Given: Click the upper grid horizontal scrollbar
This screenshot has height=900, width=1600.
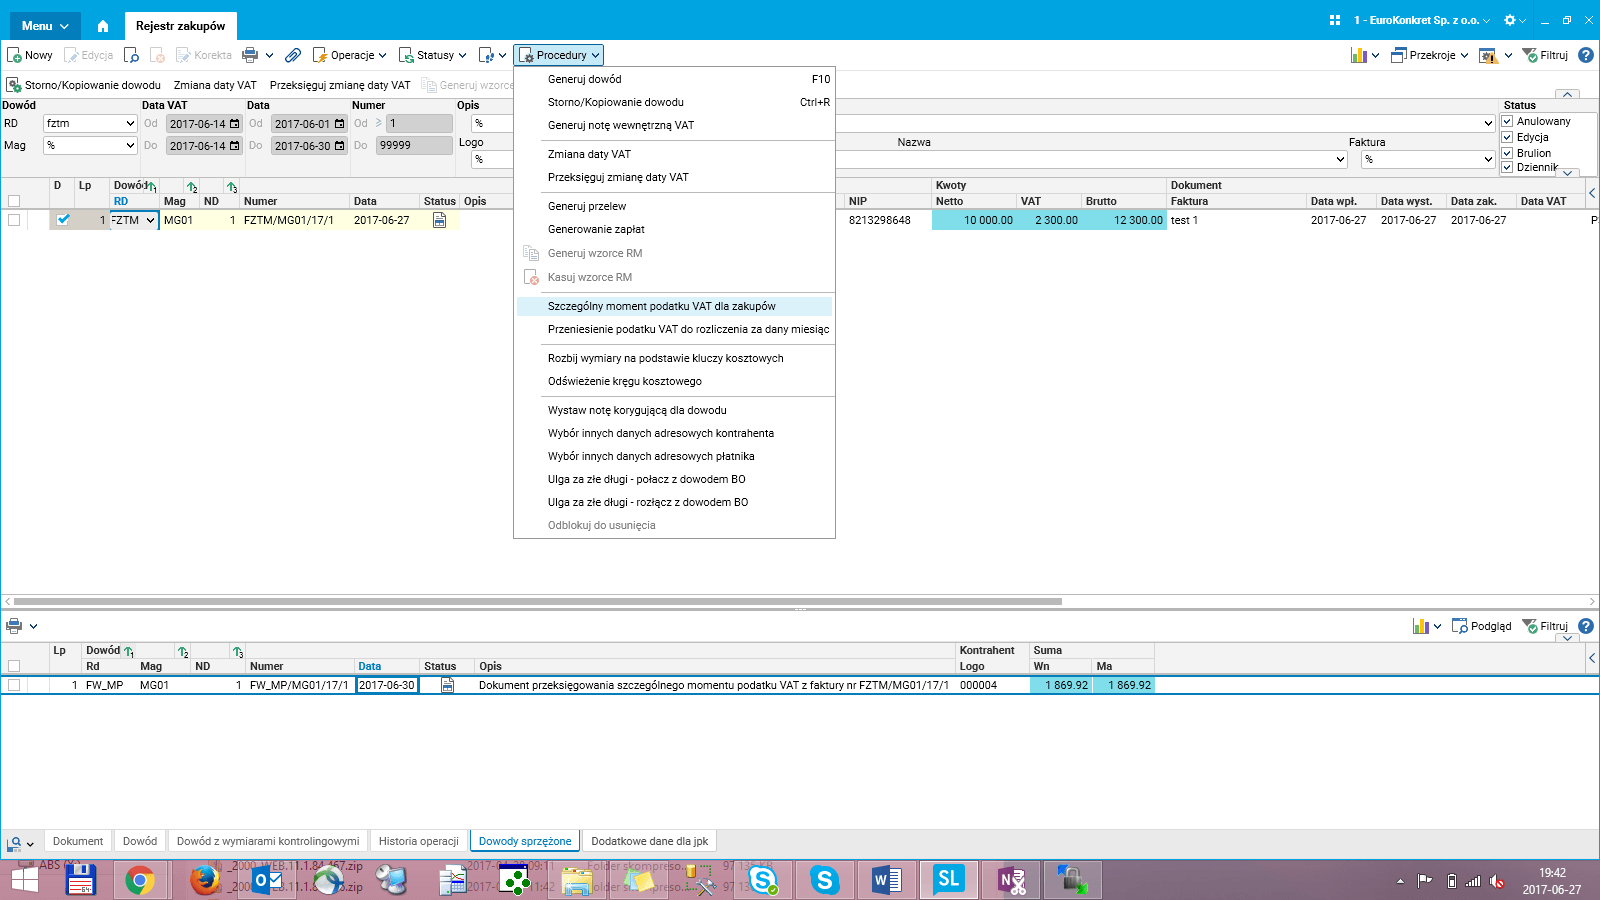Looking at the screenshot, I should click(538, 601).
